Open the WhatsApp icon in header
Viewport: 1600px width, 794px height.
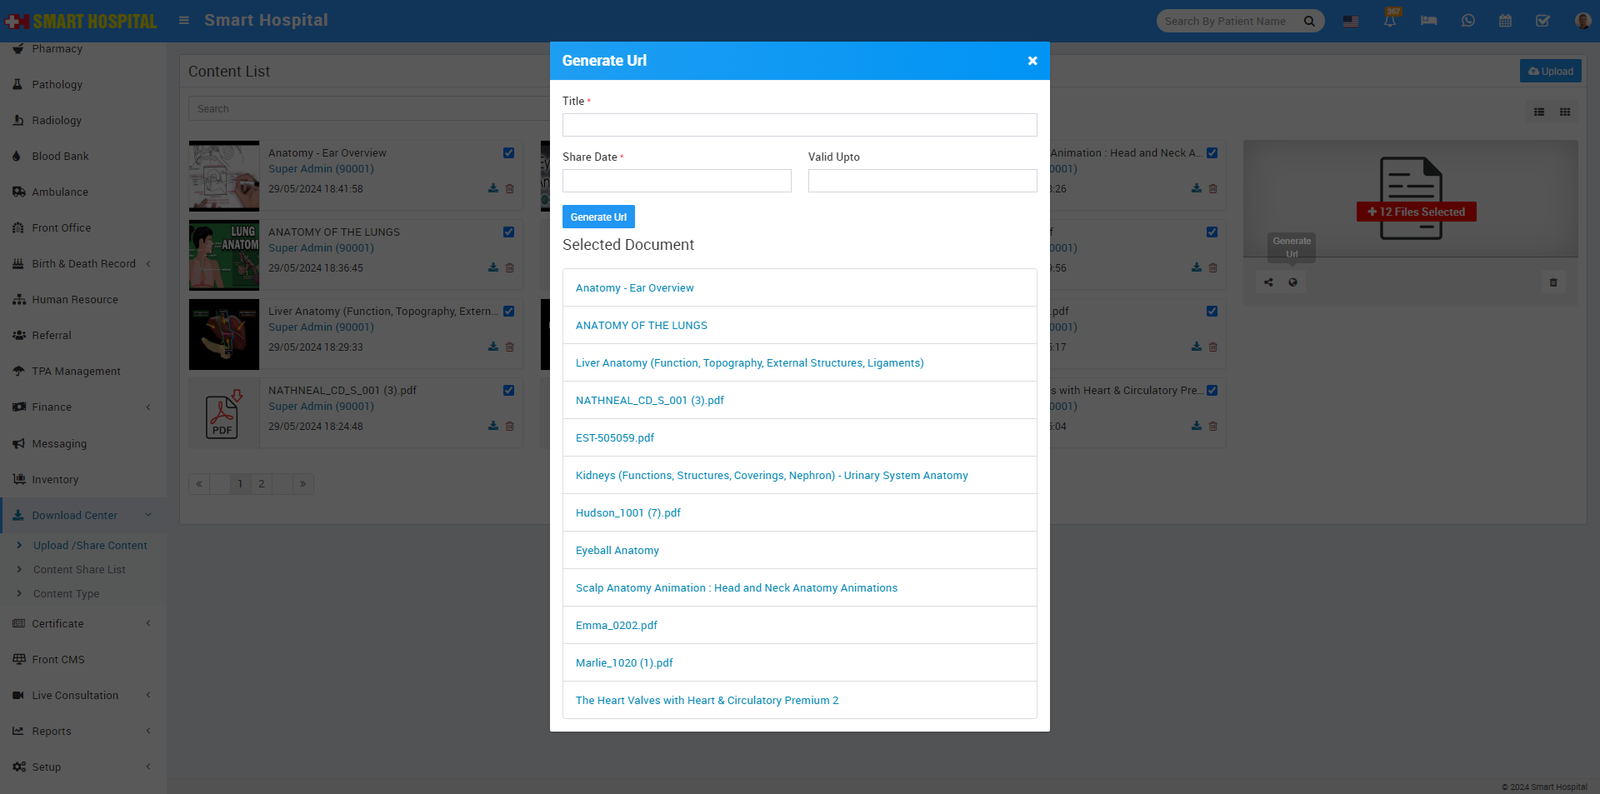click(1468, 21)
